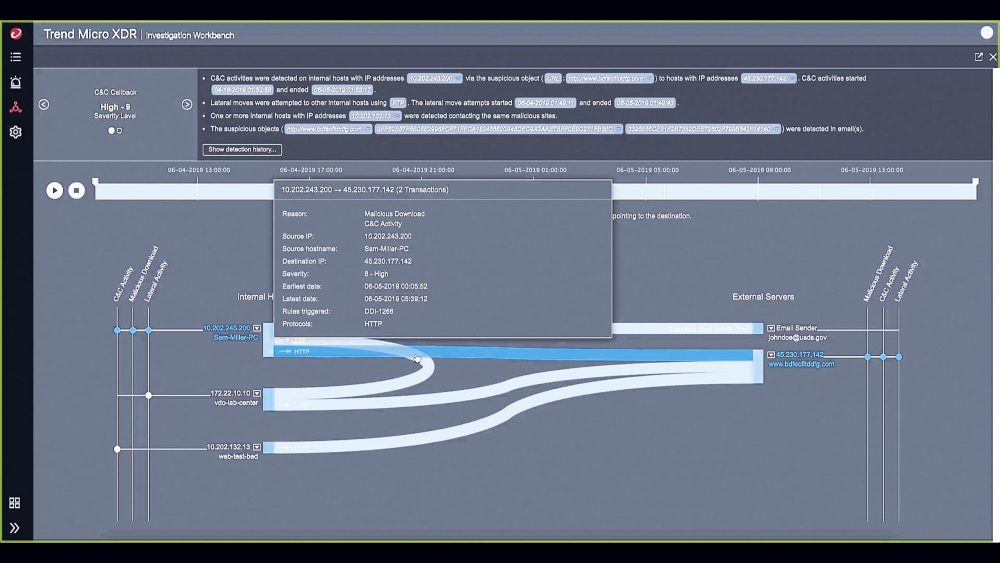Click External Servers column heading

763,297
